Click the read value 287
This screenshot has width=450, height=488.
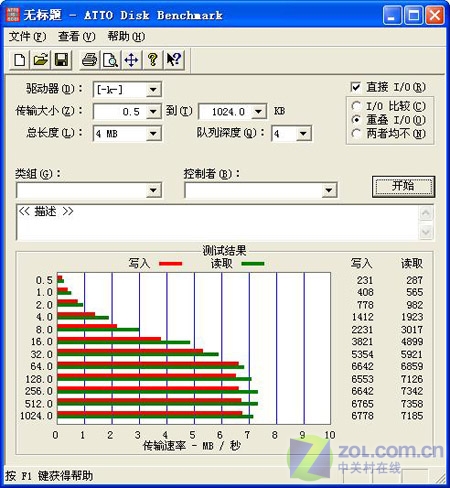[x=415, y=280]
